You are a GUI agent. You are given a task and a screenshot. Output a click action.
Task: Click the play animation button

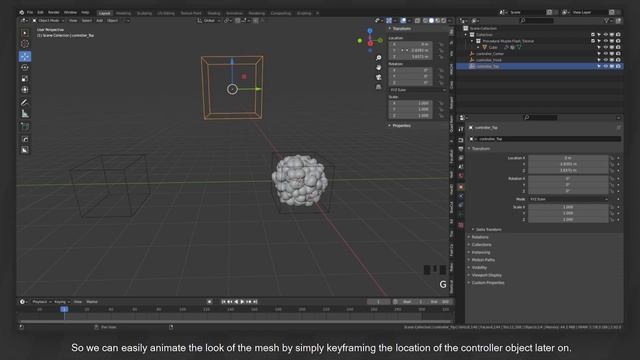pos(242,302)
